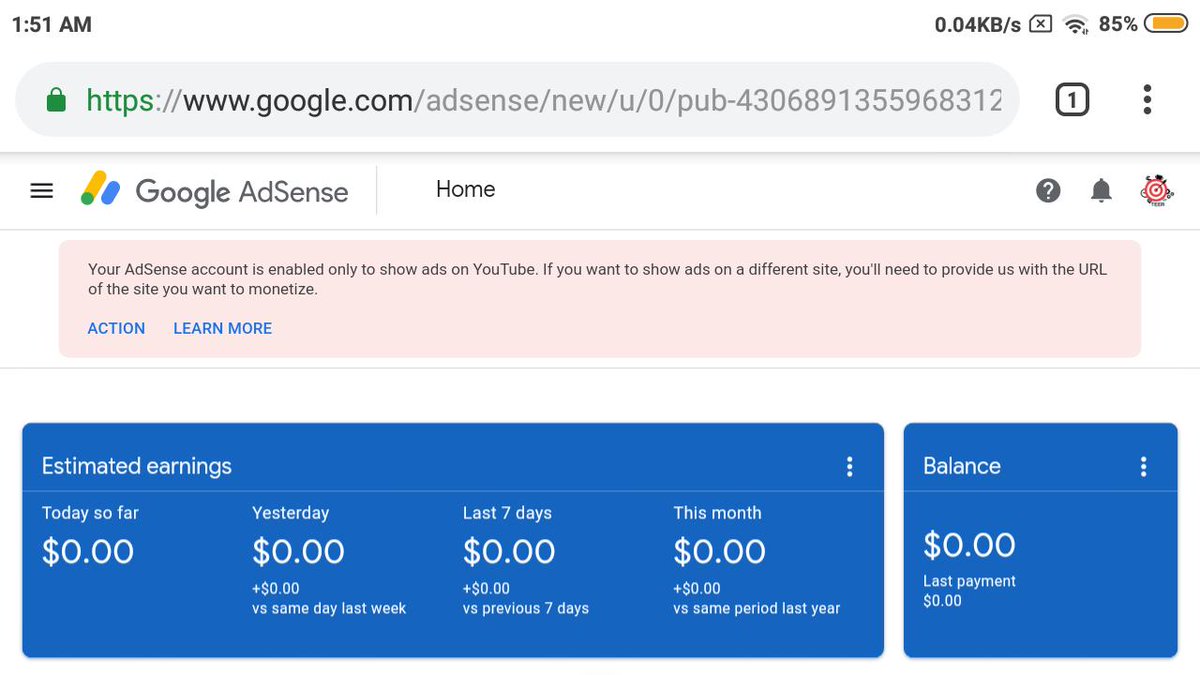Tap the Wi-Fi icon in status bar
Viewport: 1200px width, 675px height.
[1076, 25]
